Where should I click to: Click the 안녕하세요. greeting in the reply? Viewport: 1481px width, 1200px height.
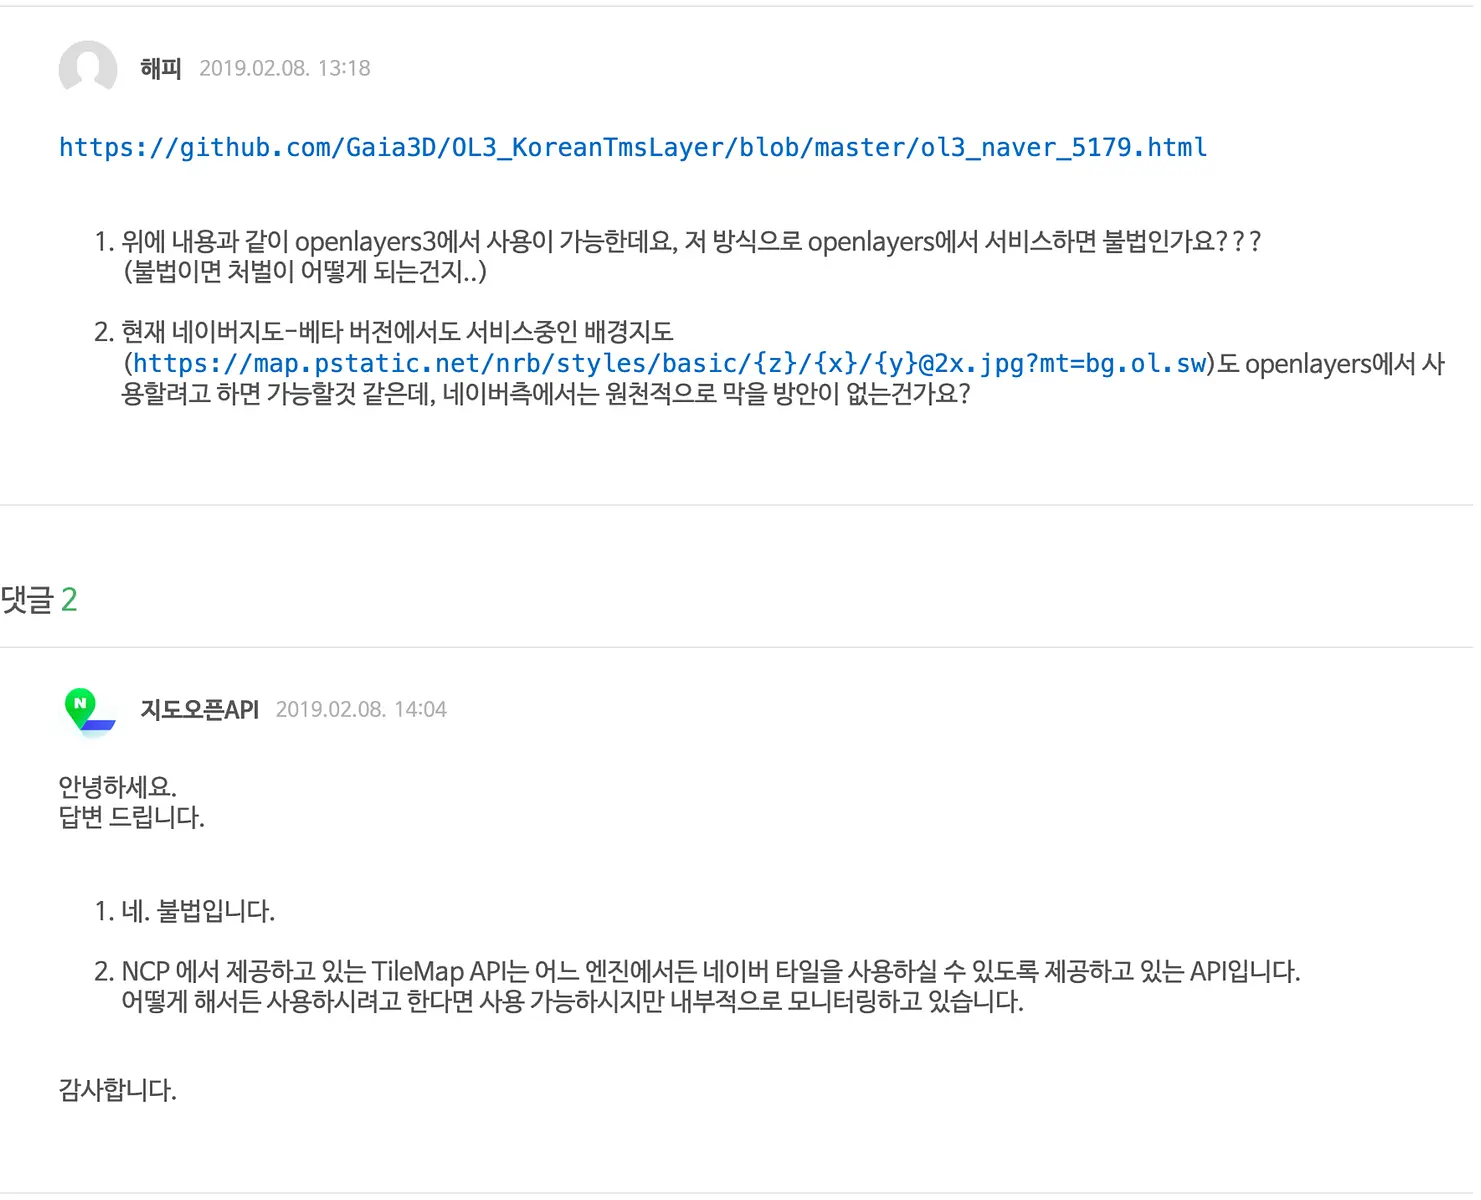(x=118, y=787)
